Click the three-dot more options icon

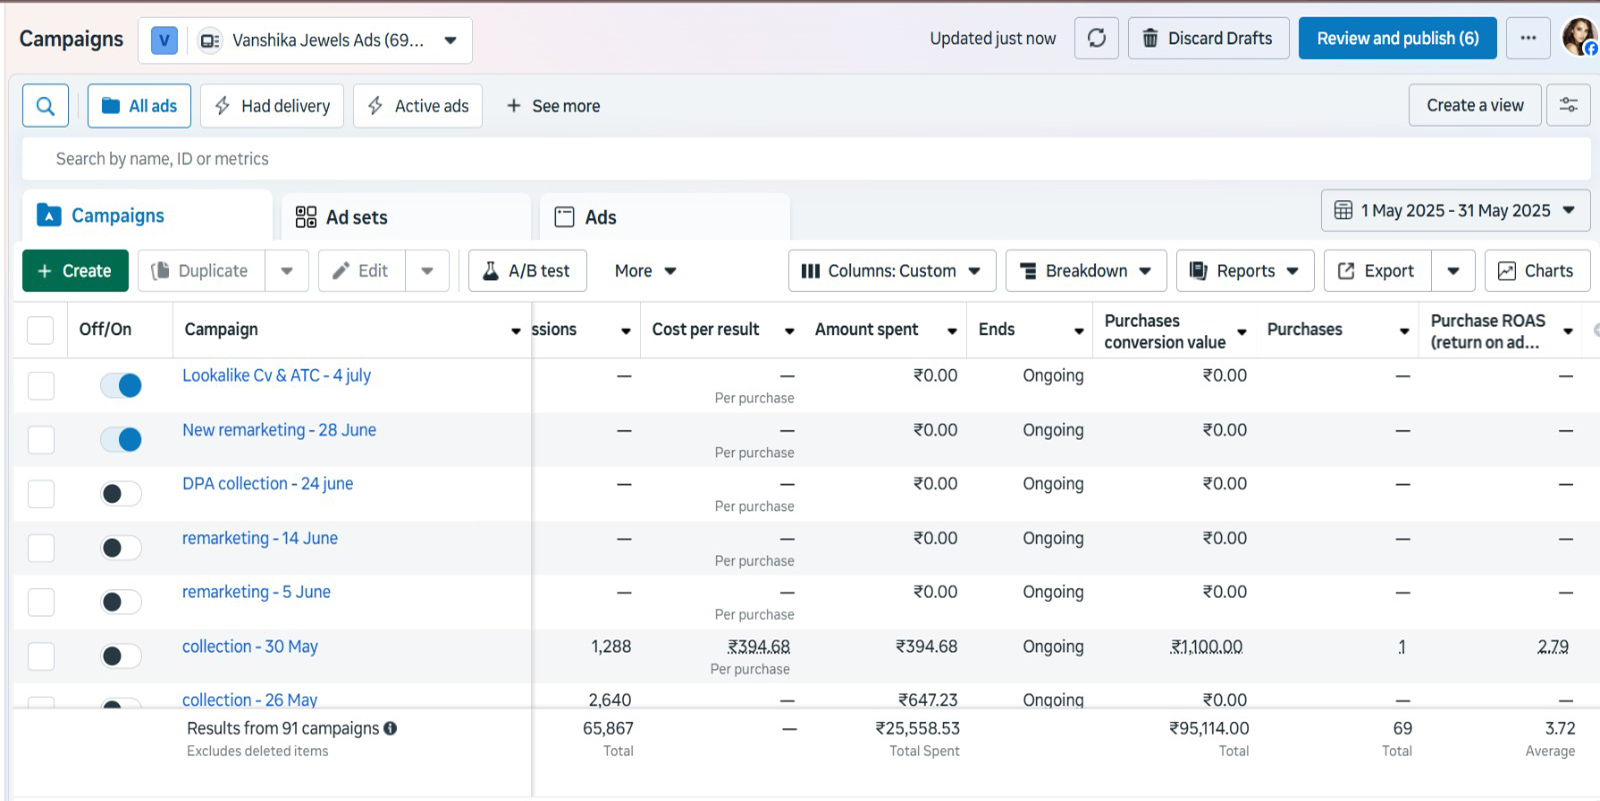coord(1528,38)
